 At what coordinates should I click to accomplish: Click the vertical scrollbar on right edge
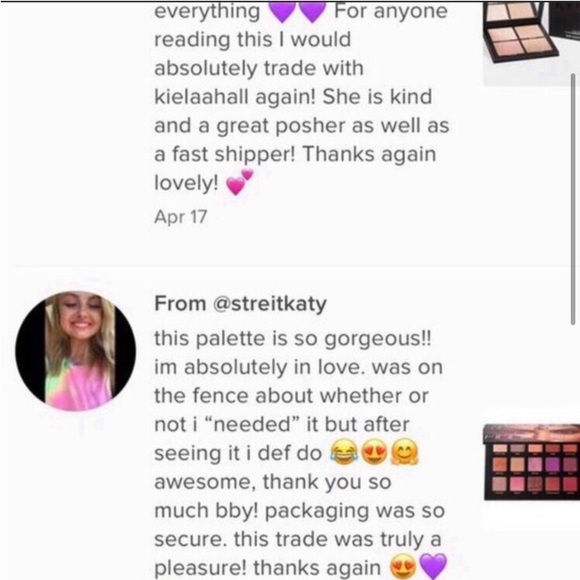pos(573,200)
